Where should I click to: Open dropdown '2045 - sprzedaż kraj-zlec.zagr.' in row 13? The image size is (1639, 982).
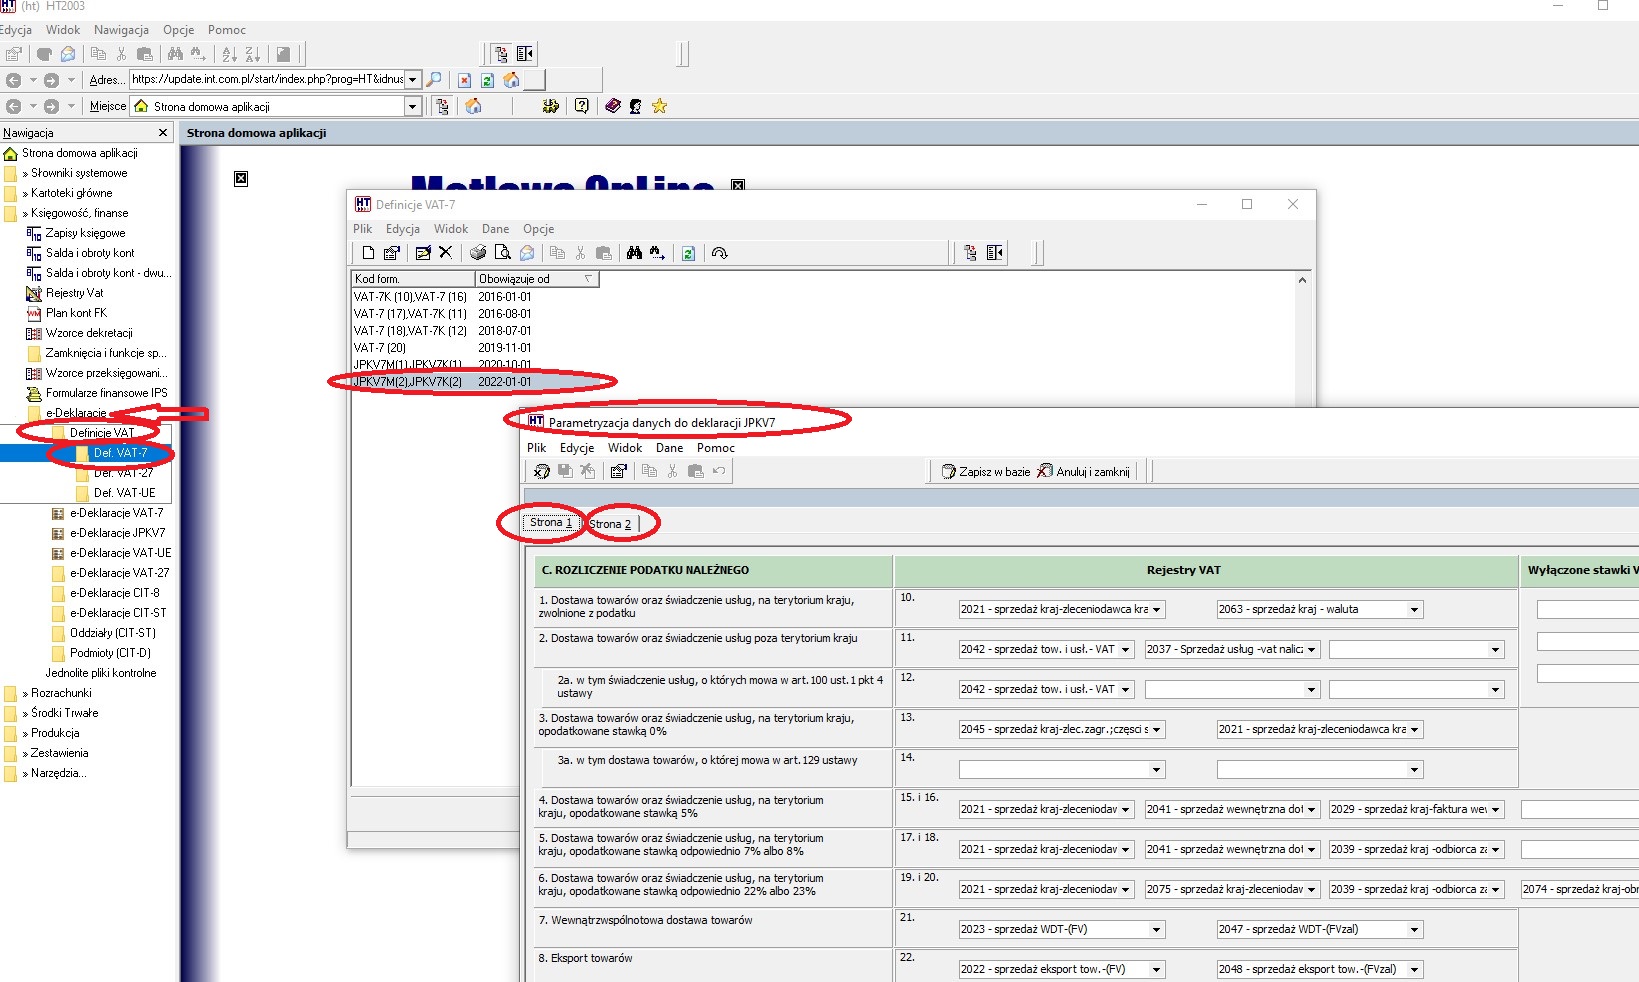[1157, 729]
